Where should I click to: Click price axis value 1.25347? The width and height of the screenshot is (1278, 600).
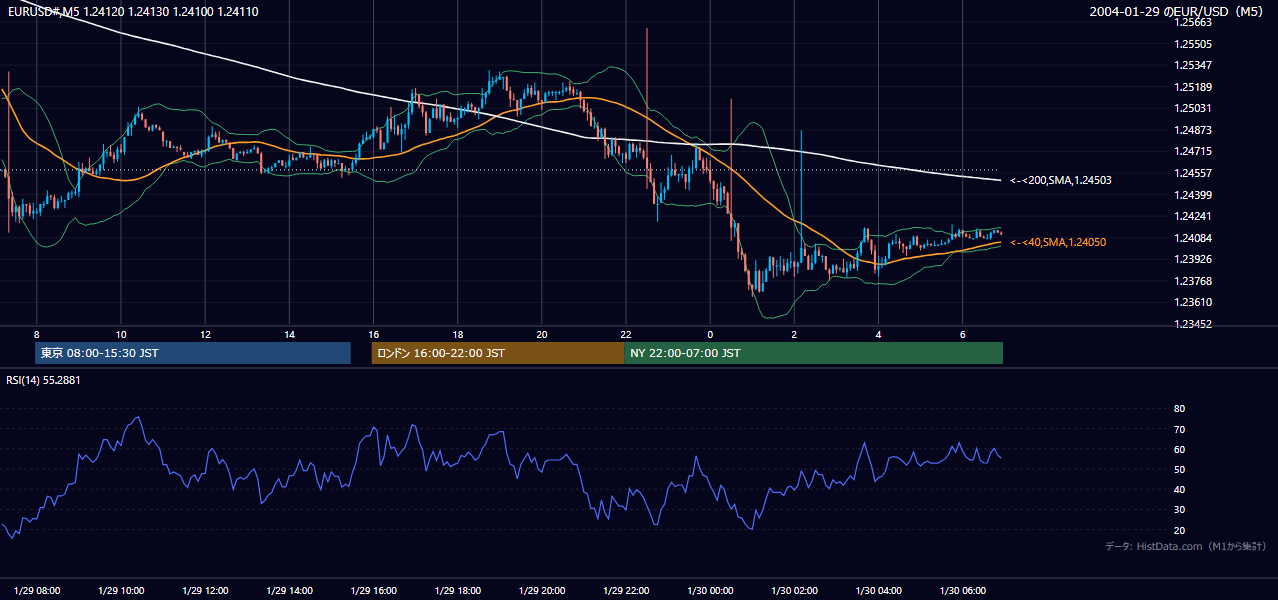pyautogui.click(x=1194, y=65)
